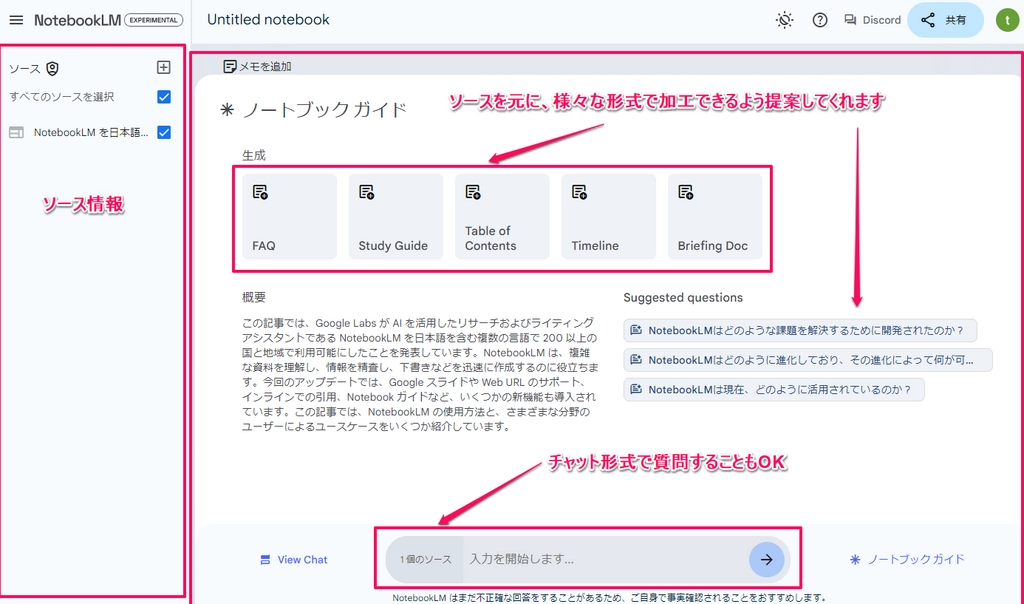Select suggested question about 活用されている
The height and width of the screenshot is (604, 1024).
tap(774, 389)
